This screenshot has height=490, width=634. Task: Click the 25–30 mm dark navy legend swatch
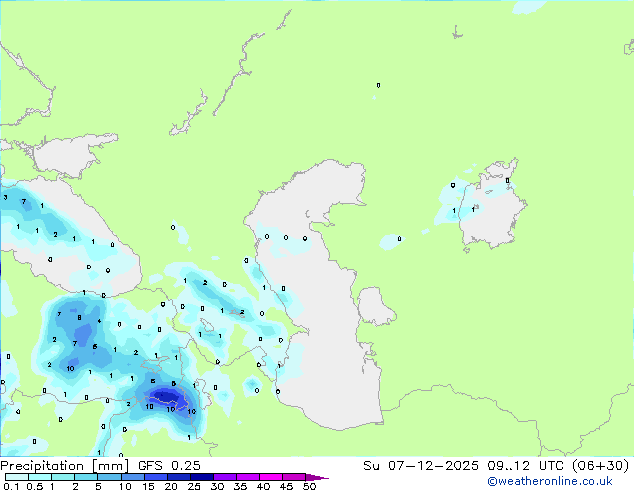click(x=201, y=477)
